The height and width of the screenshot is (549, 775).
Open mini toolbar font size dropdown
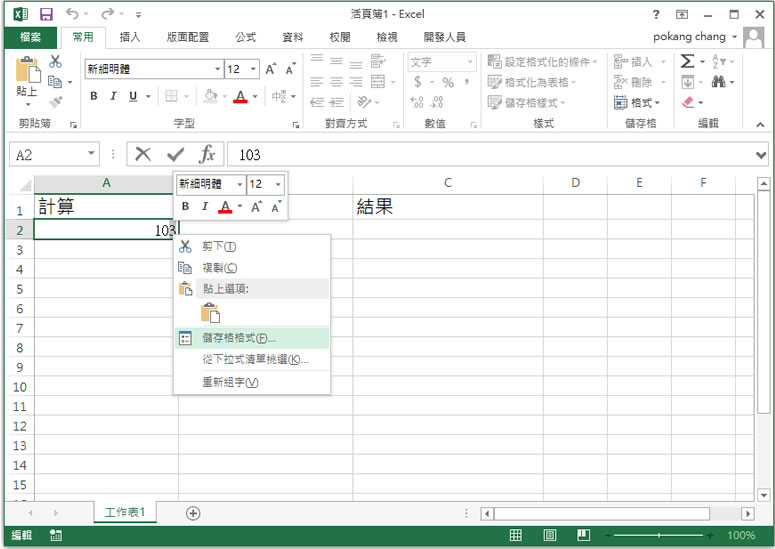[x=278, y=184]
